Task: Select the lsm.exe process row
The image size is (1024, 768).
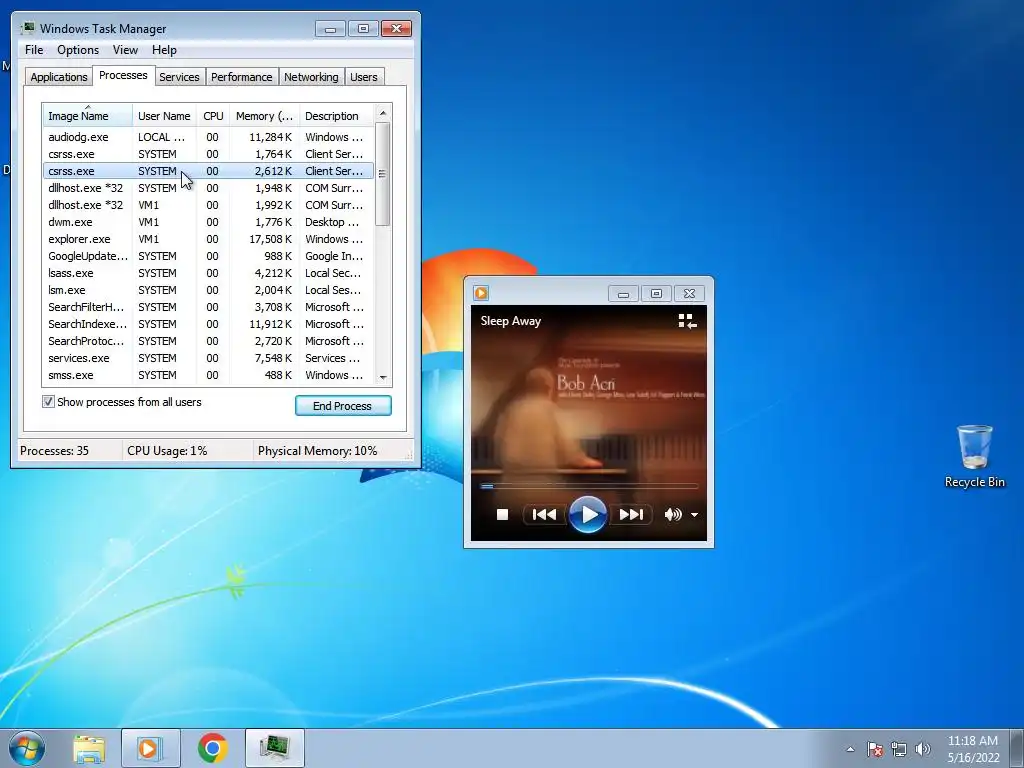Action: [x=208, y=290]
